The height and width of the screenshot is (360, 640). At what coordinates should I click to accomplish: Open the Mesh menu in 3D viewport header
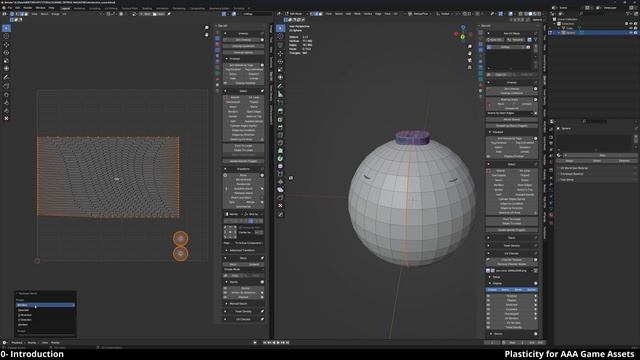pos(357,14)
